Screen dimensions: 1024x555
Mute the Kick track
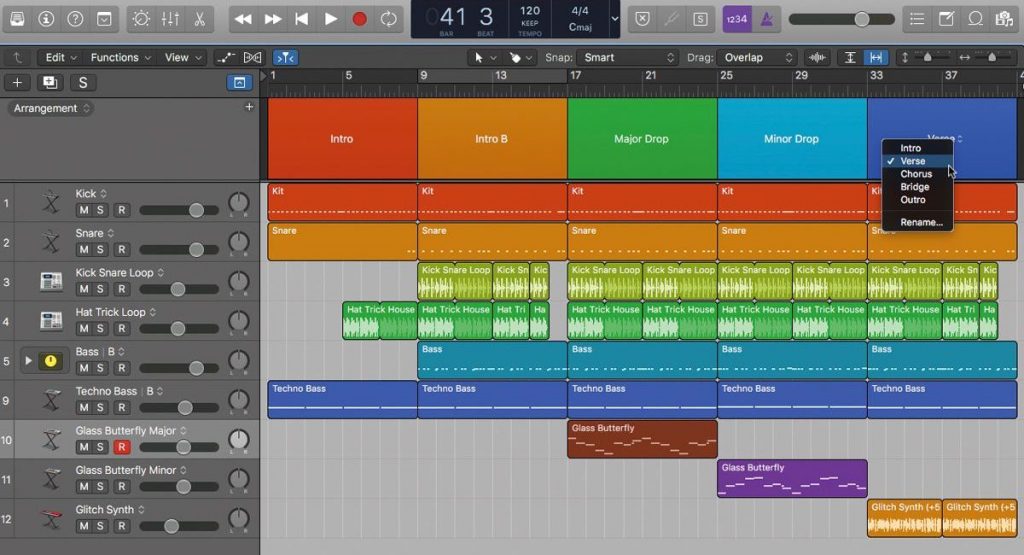(x=85, y=210)
